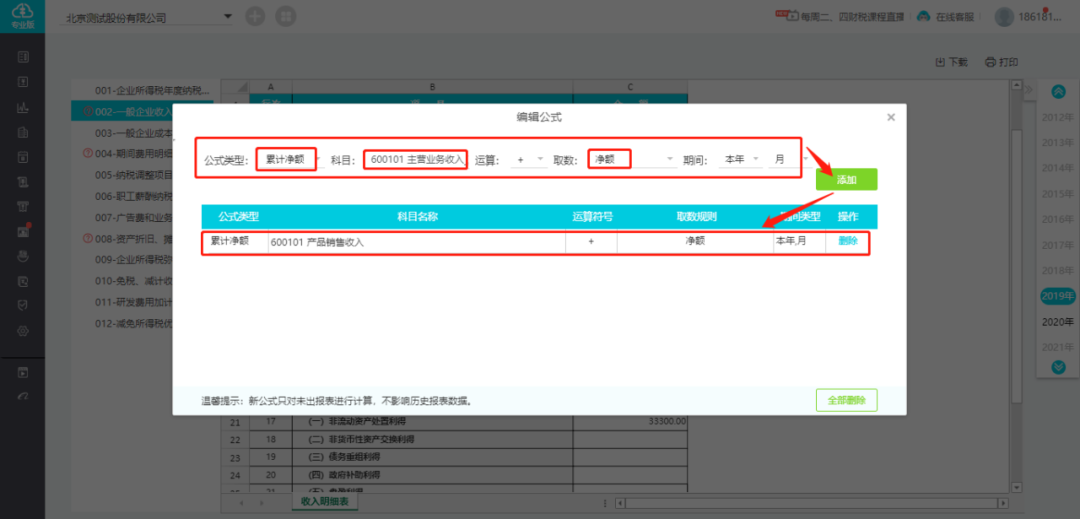This screenshot has width=1080, height=519.
Task: Click the 600101 产品销售收入 cell
Action: (x=417, y=242)
